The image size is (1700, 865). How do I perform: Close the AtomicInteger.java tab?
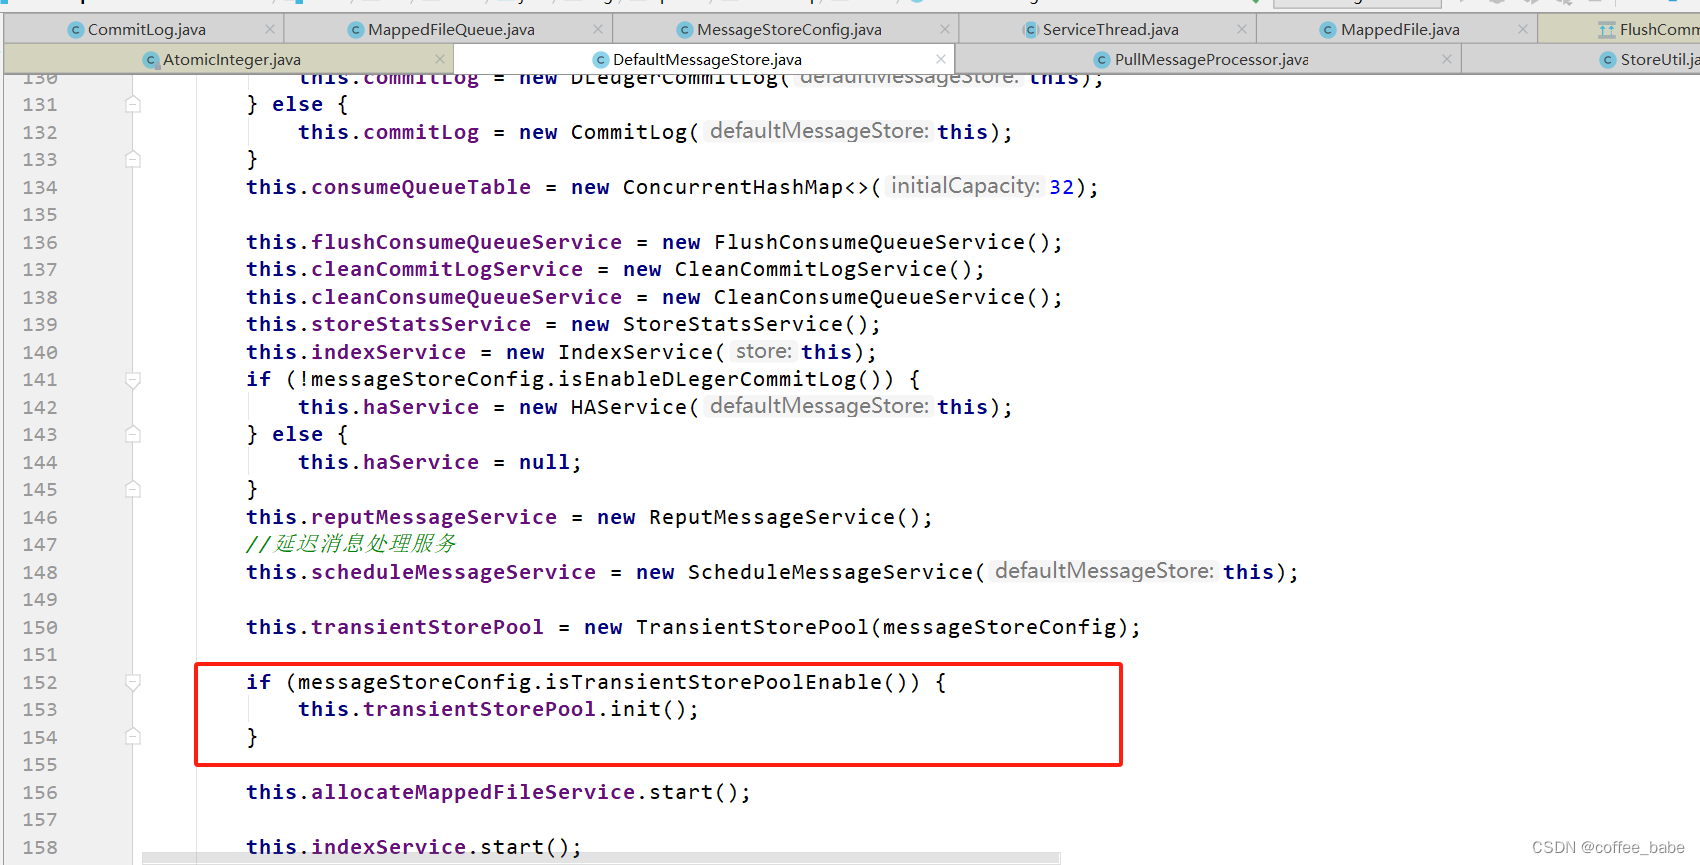[x=440, y=60]
